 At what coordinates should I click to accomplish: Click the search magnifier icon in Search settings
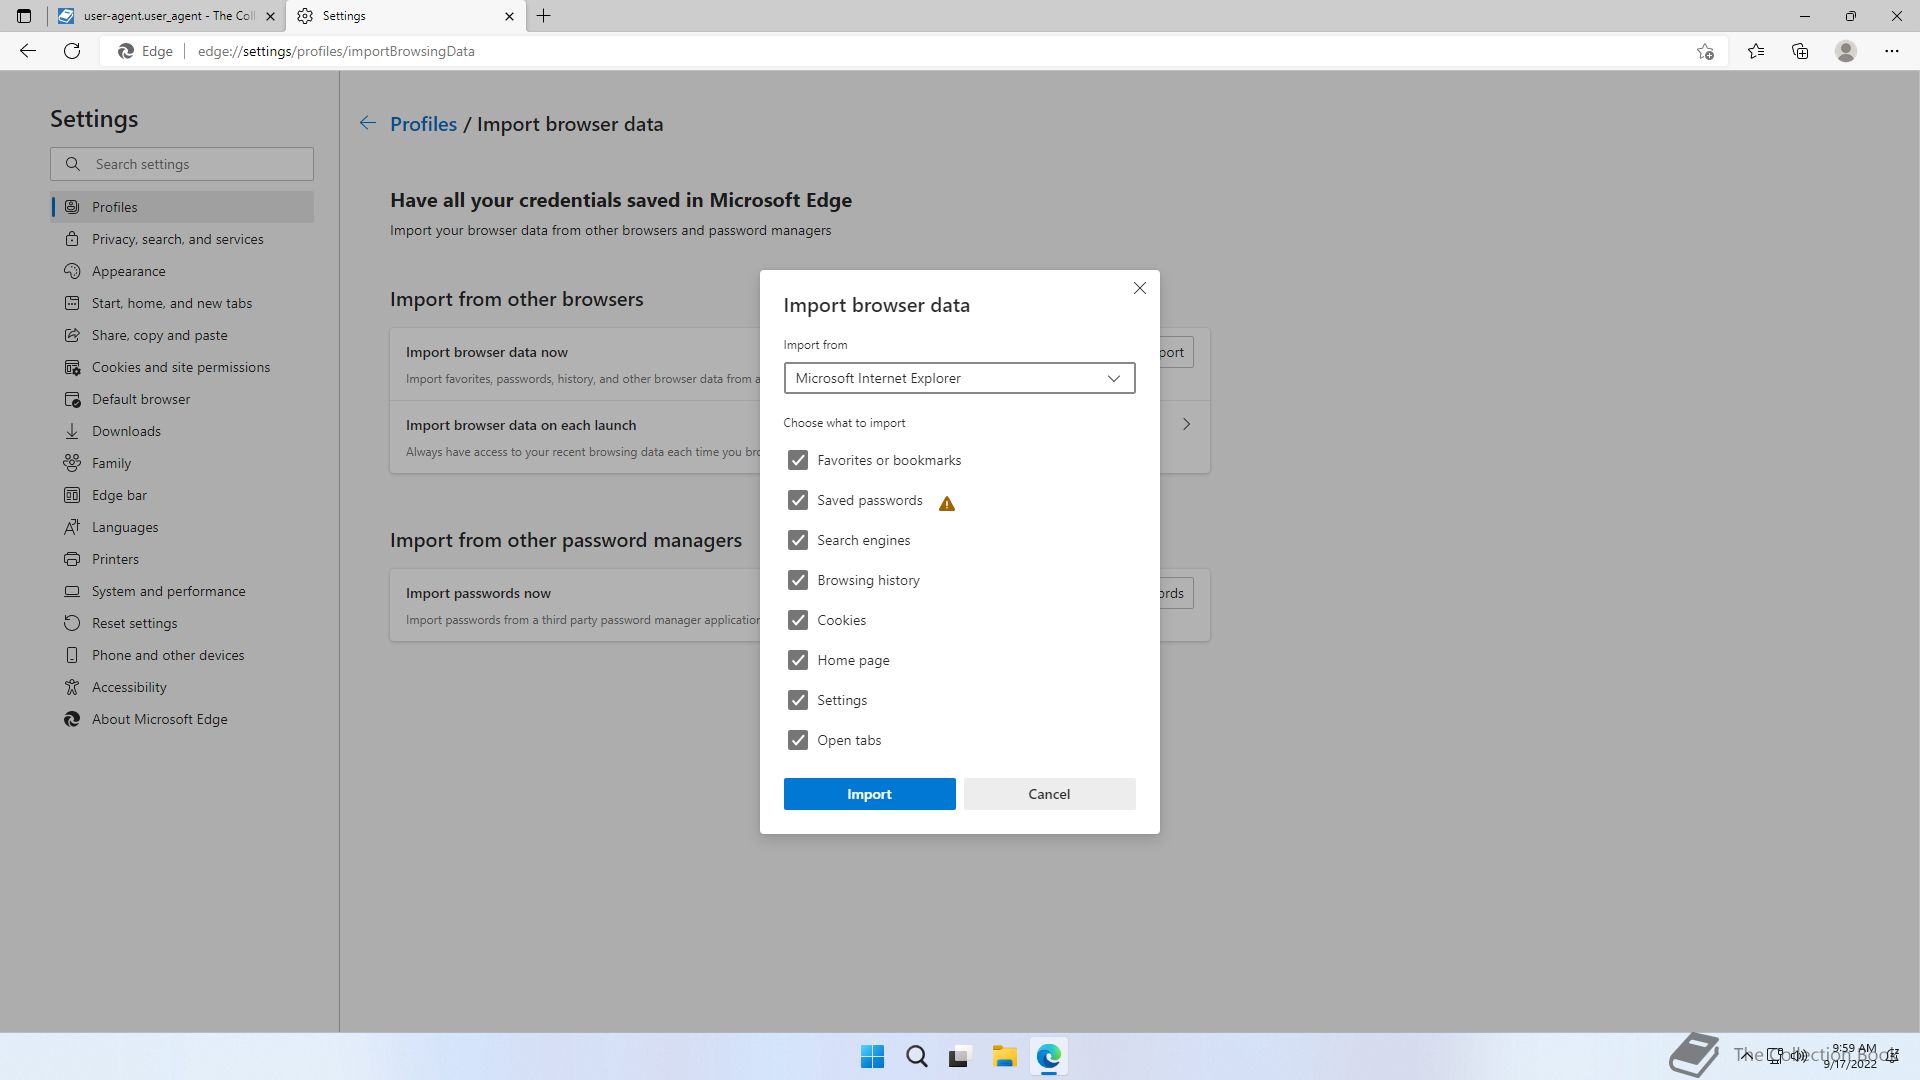[x=73, y=164]
